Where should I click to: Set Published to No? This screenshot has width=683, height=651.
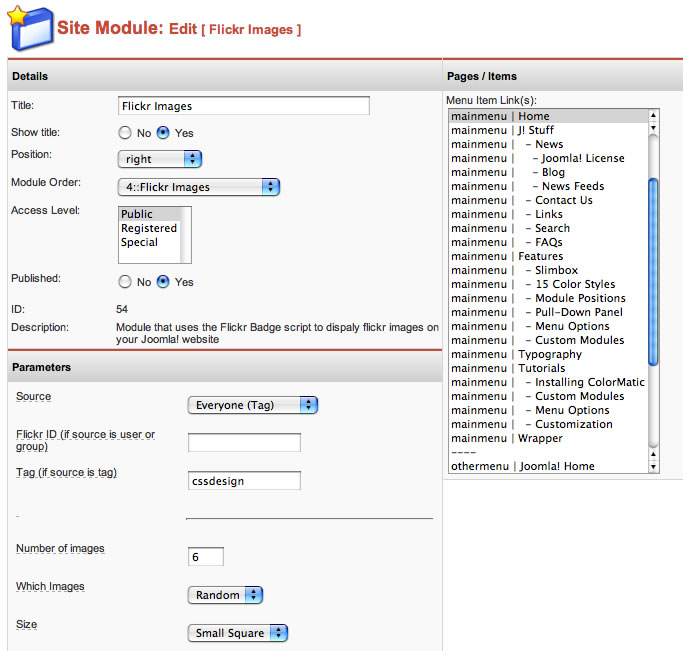pos(125,282)
